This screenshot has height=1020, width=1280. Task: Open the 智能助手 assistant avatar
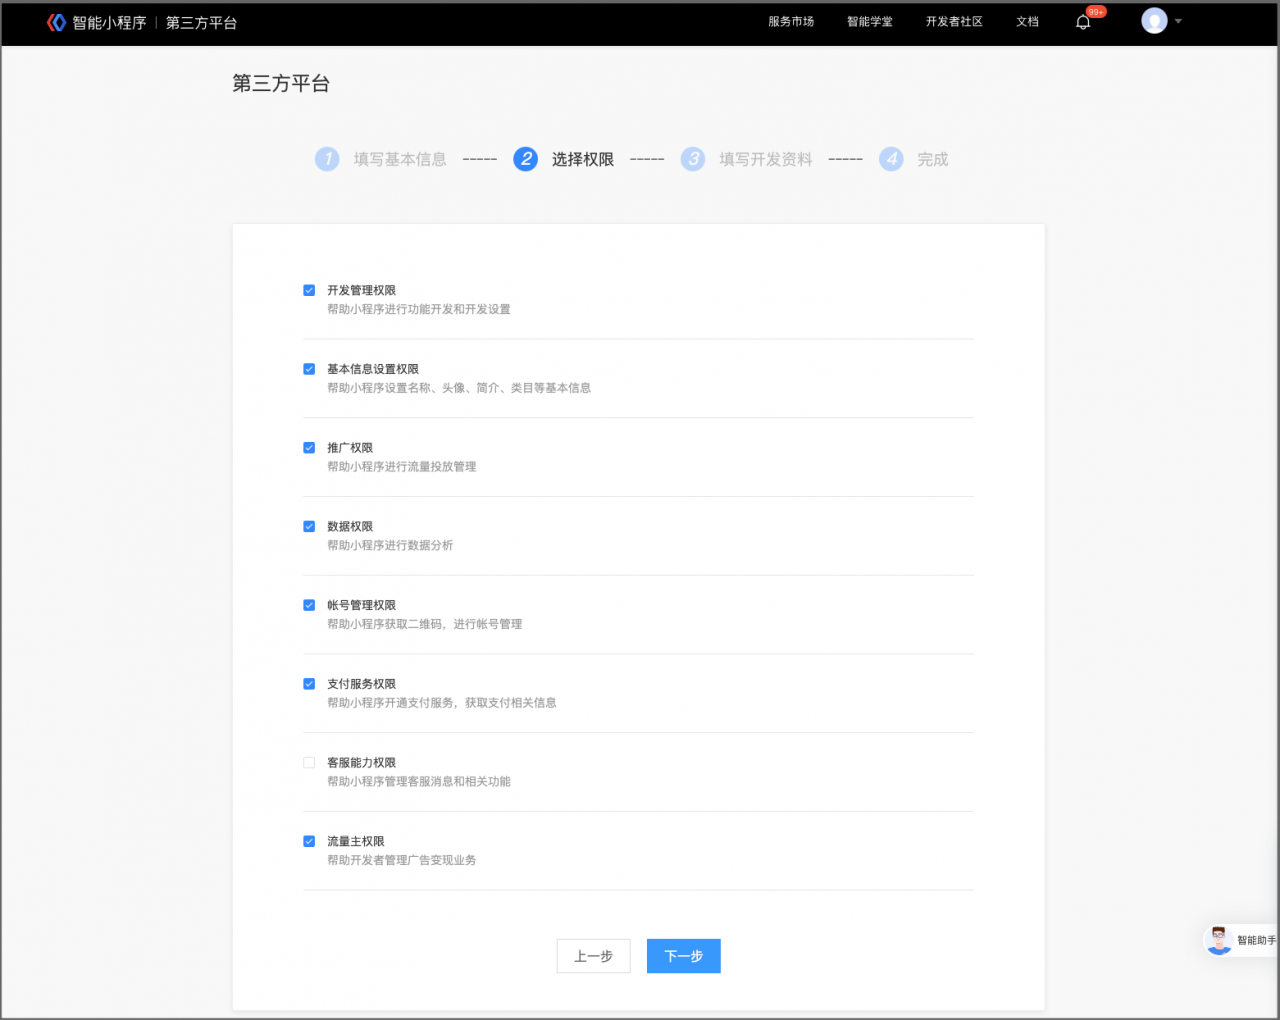pos(1218,940)
